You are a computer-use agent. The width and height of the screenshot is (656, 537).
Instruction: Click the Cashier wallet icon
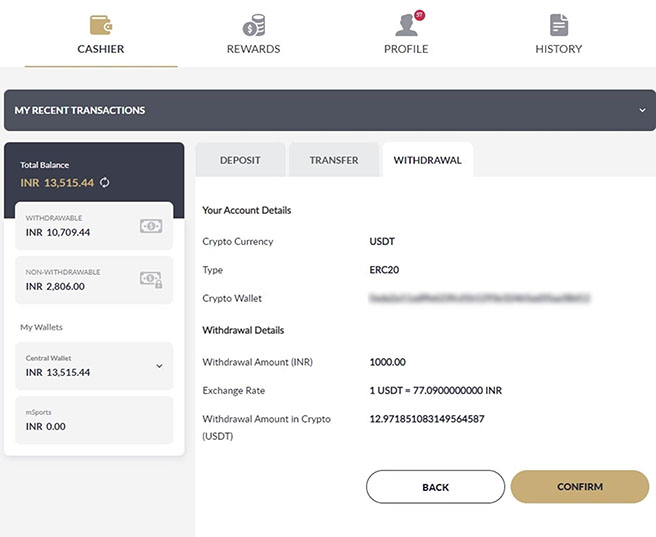coord(101,25)
